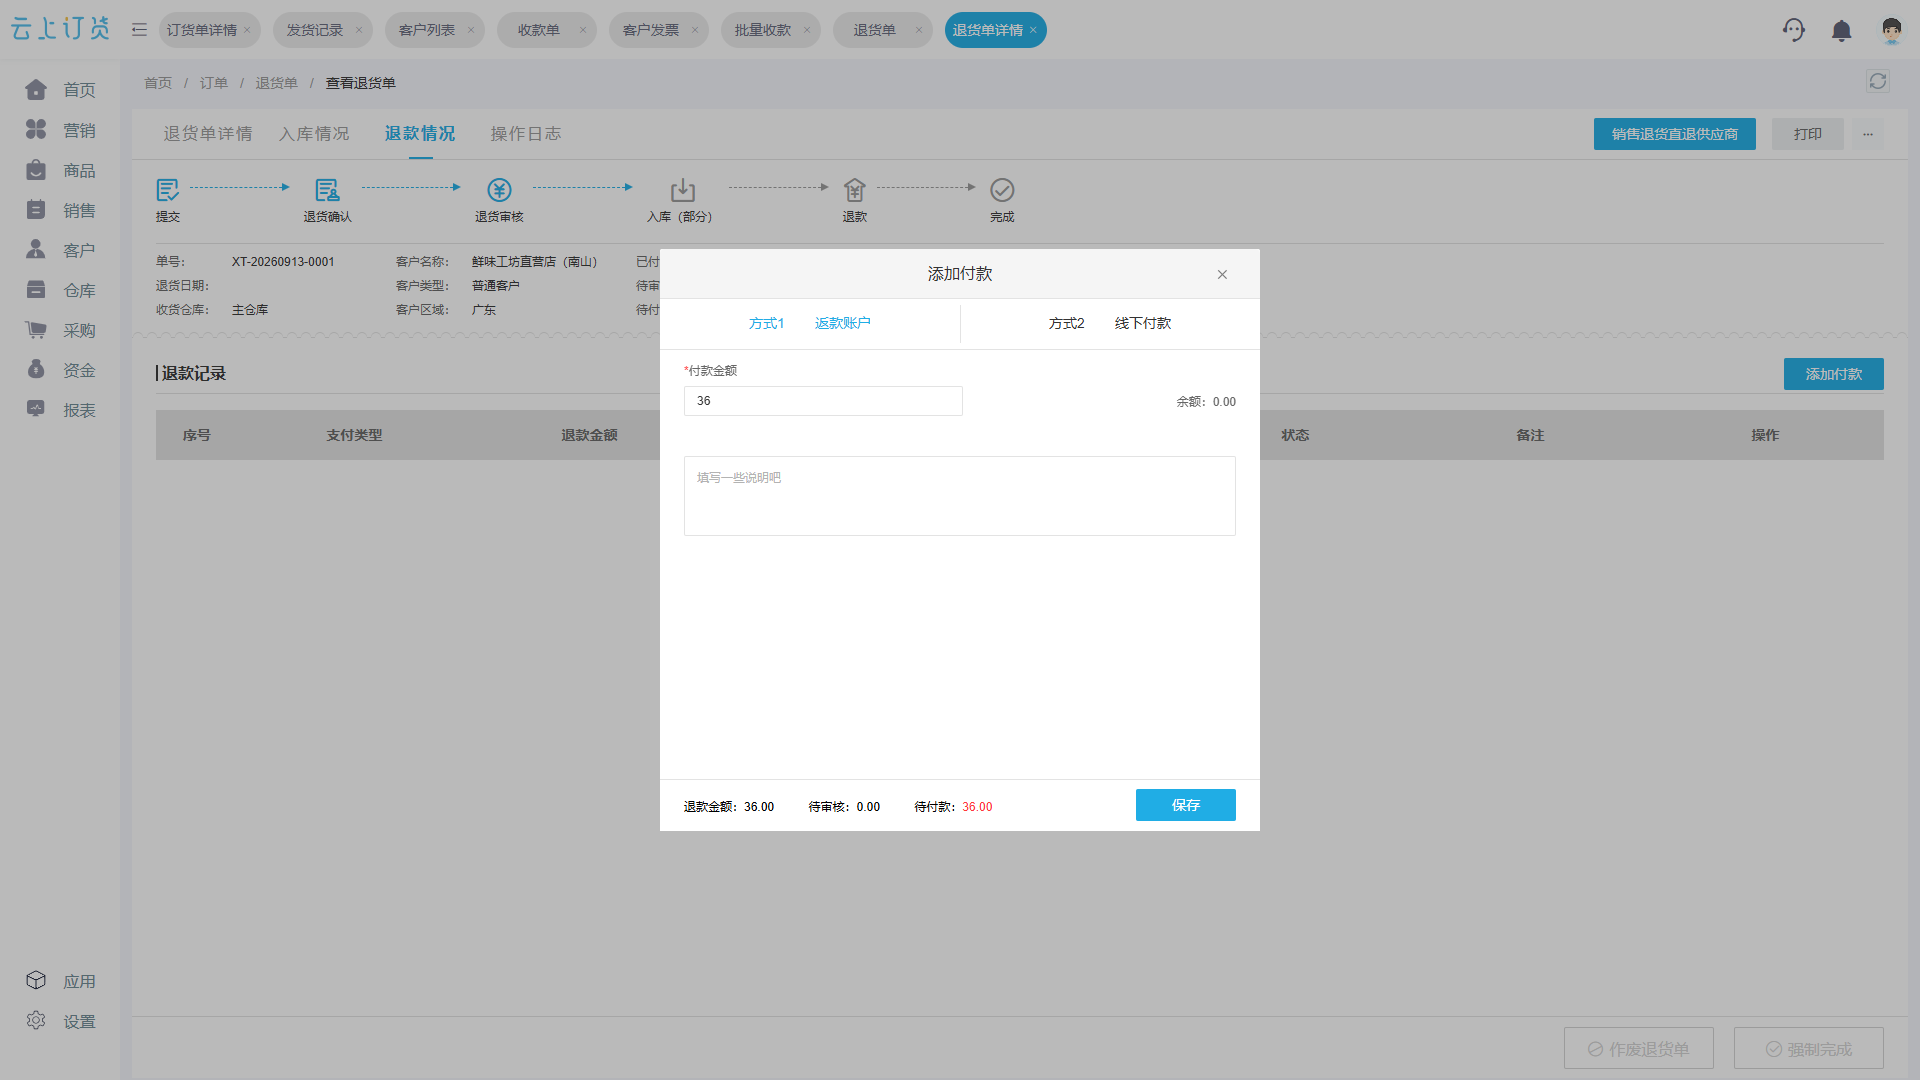Viewport: 1920px width, 1080px height.
Task: Open the notification bell
Action: (x=1841, y=31)
